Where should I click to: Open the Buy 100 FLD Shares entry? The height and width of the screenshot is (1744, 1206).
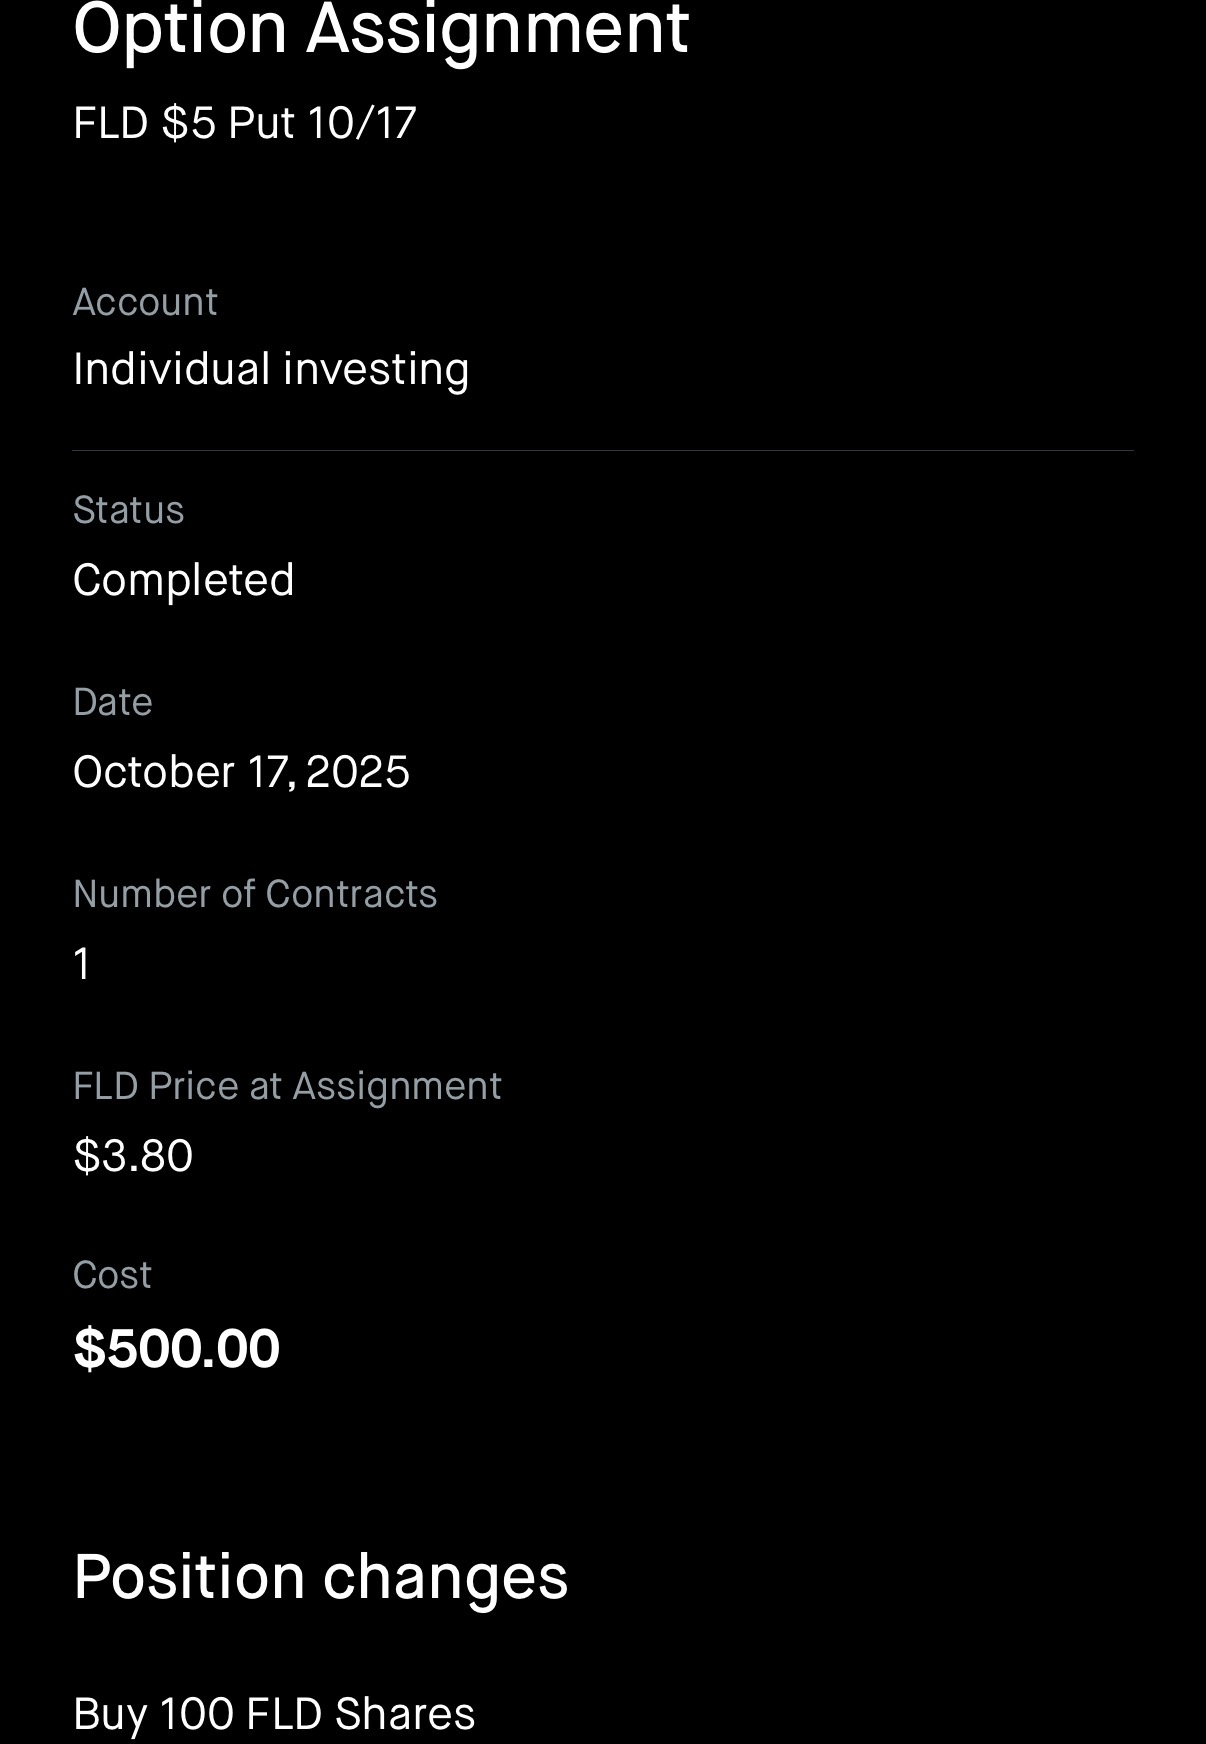pos(274,1714)
